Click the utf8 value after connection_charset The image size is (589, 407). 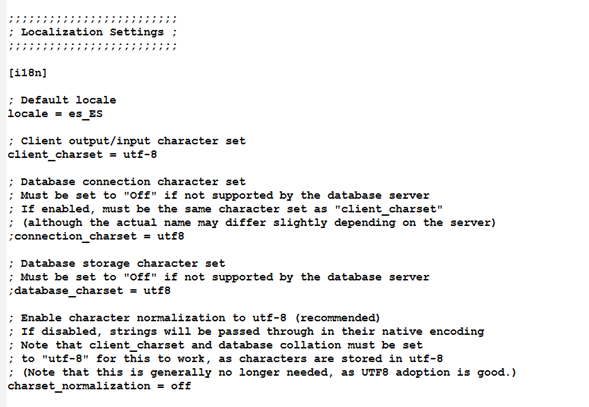(x=171, y=236)
